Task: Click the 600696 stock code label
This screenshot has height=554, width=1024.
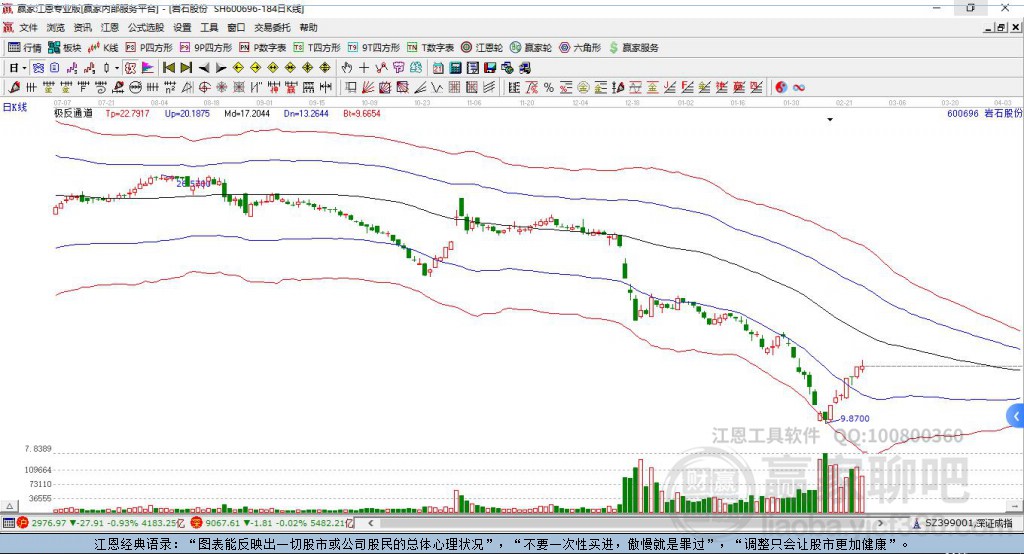Action: pos(963,114)
